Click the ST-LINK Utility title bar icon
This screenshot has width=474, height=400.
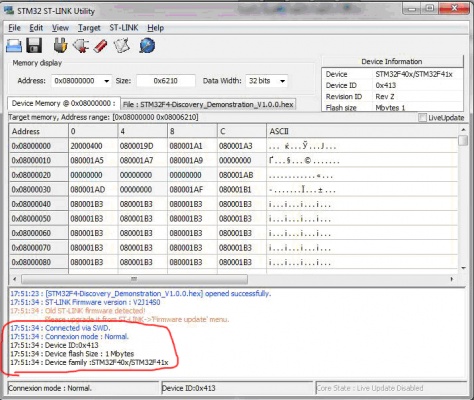pyautogui.click(x=9, y=11)
